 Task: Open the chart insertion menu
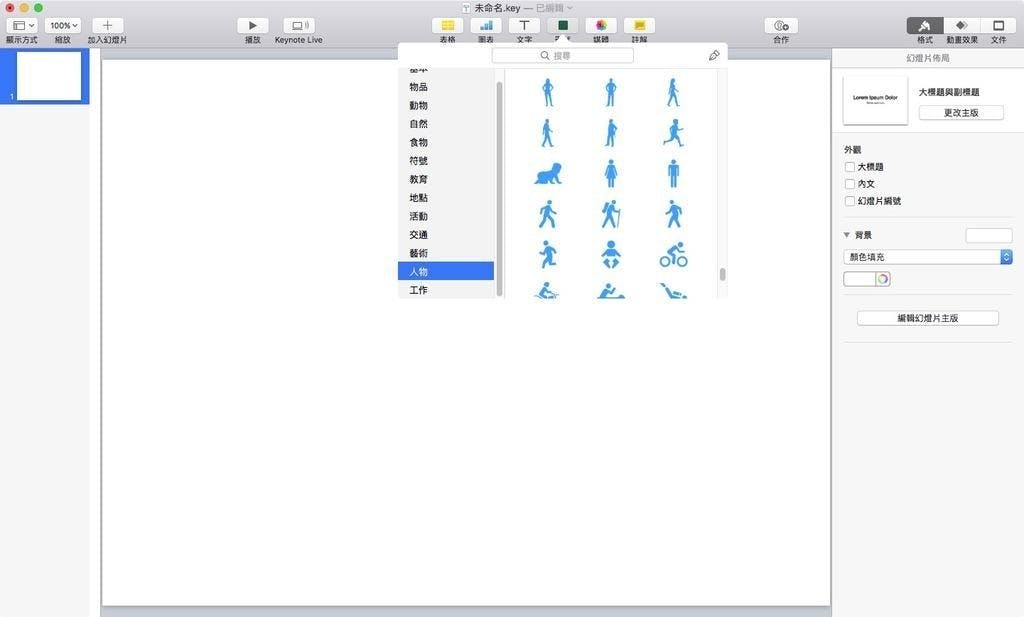[486, 26]
